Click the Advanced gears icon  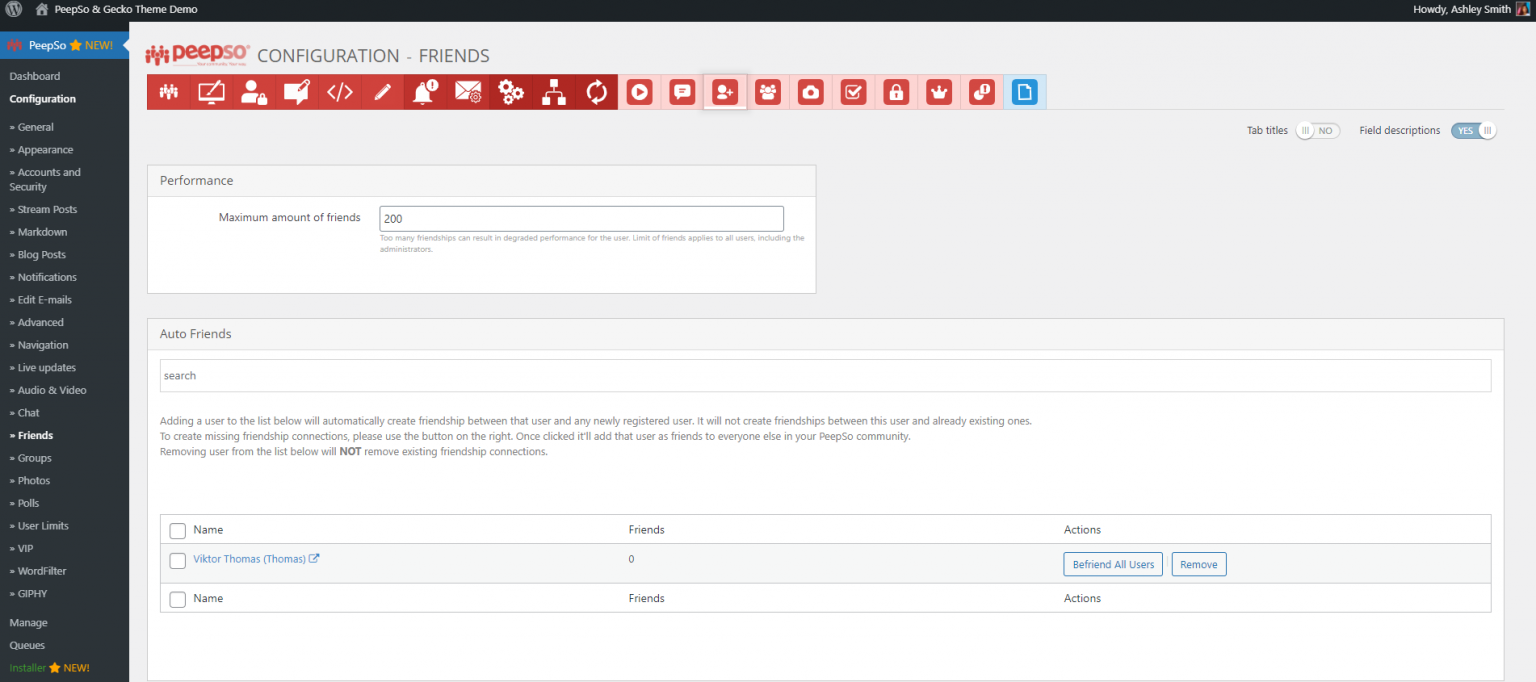tap(511, 92)
